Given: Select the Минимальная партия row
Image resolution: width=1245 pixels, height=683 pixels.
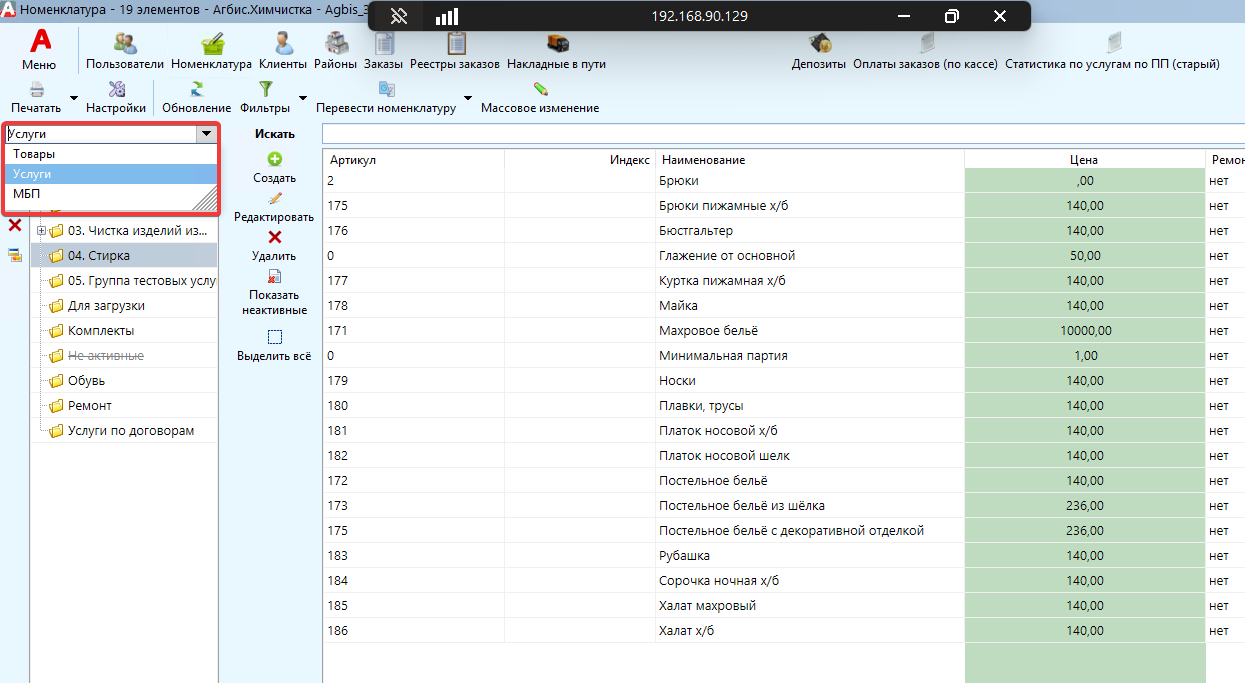Looking at the screenshot, I should click(784, 356).
